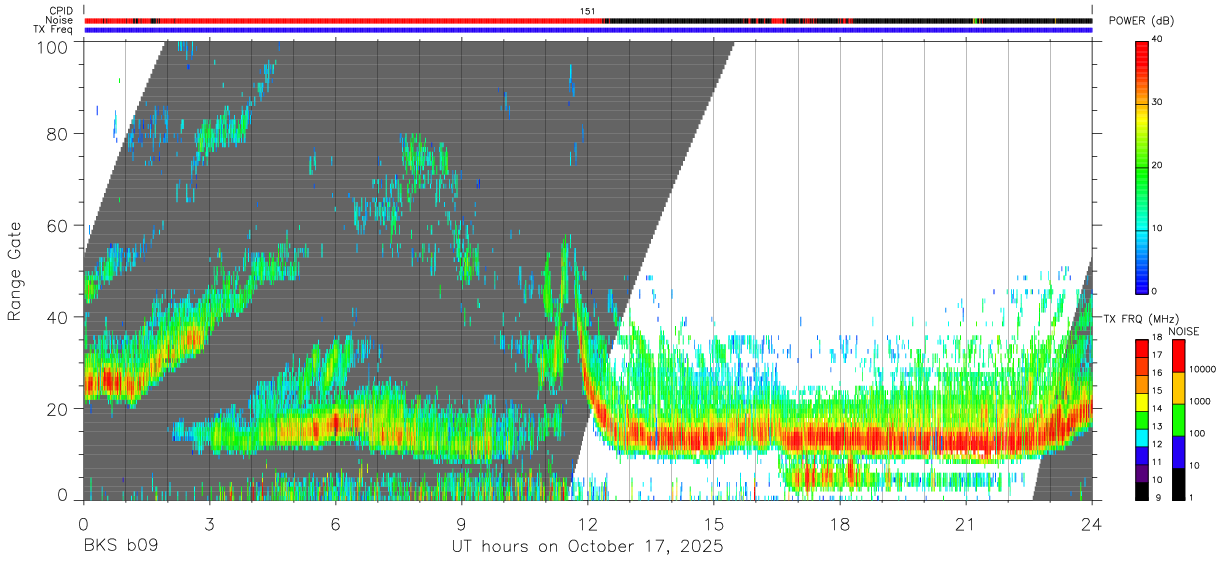
Task: Click the 18 tick on TX FRQ legend
Action: [x=1157, y=338]
